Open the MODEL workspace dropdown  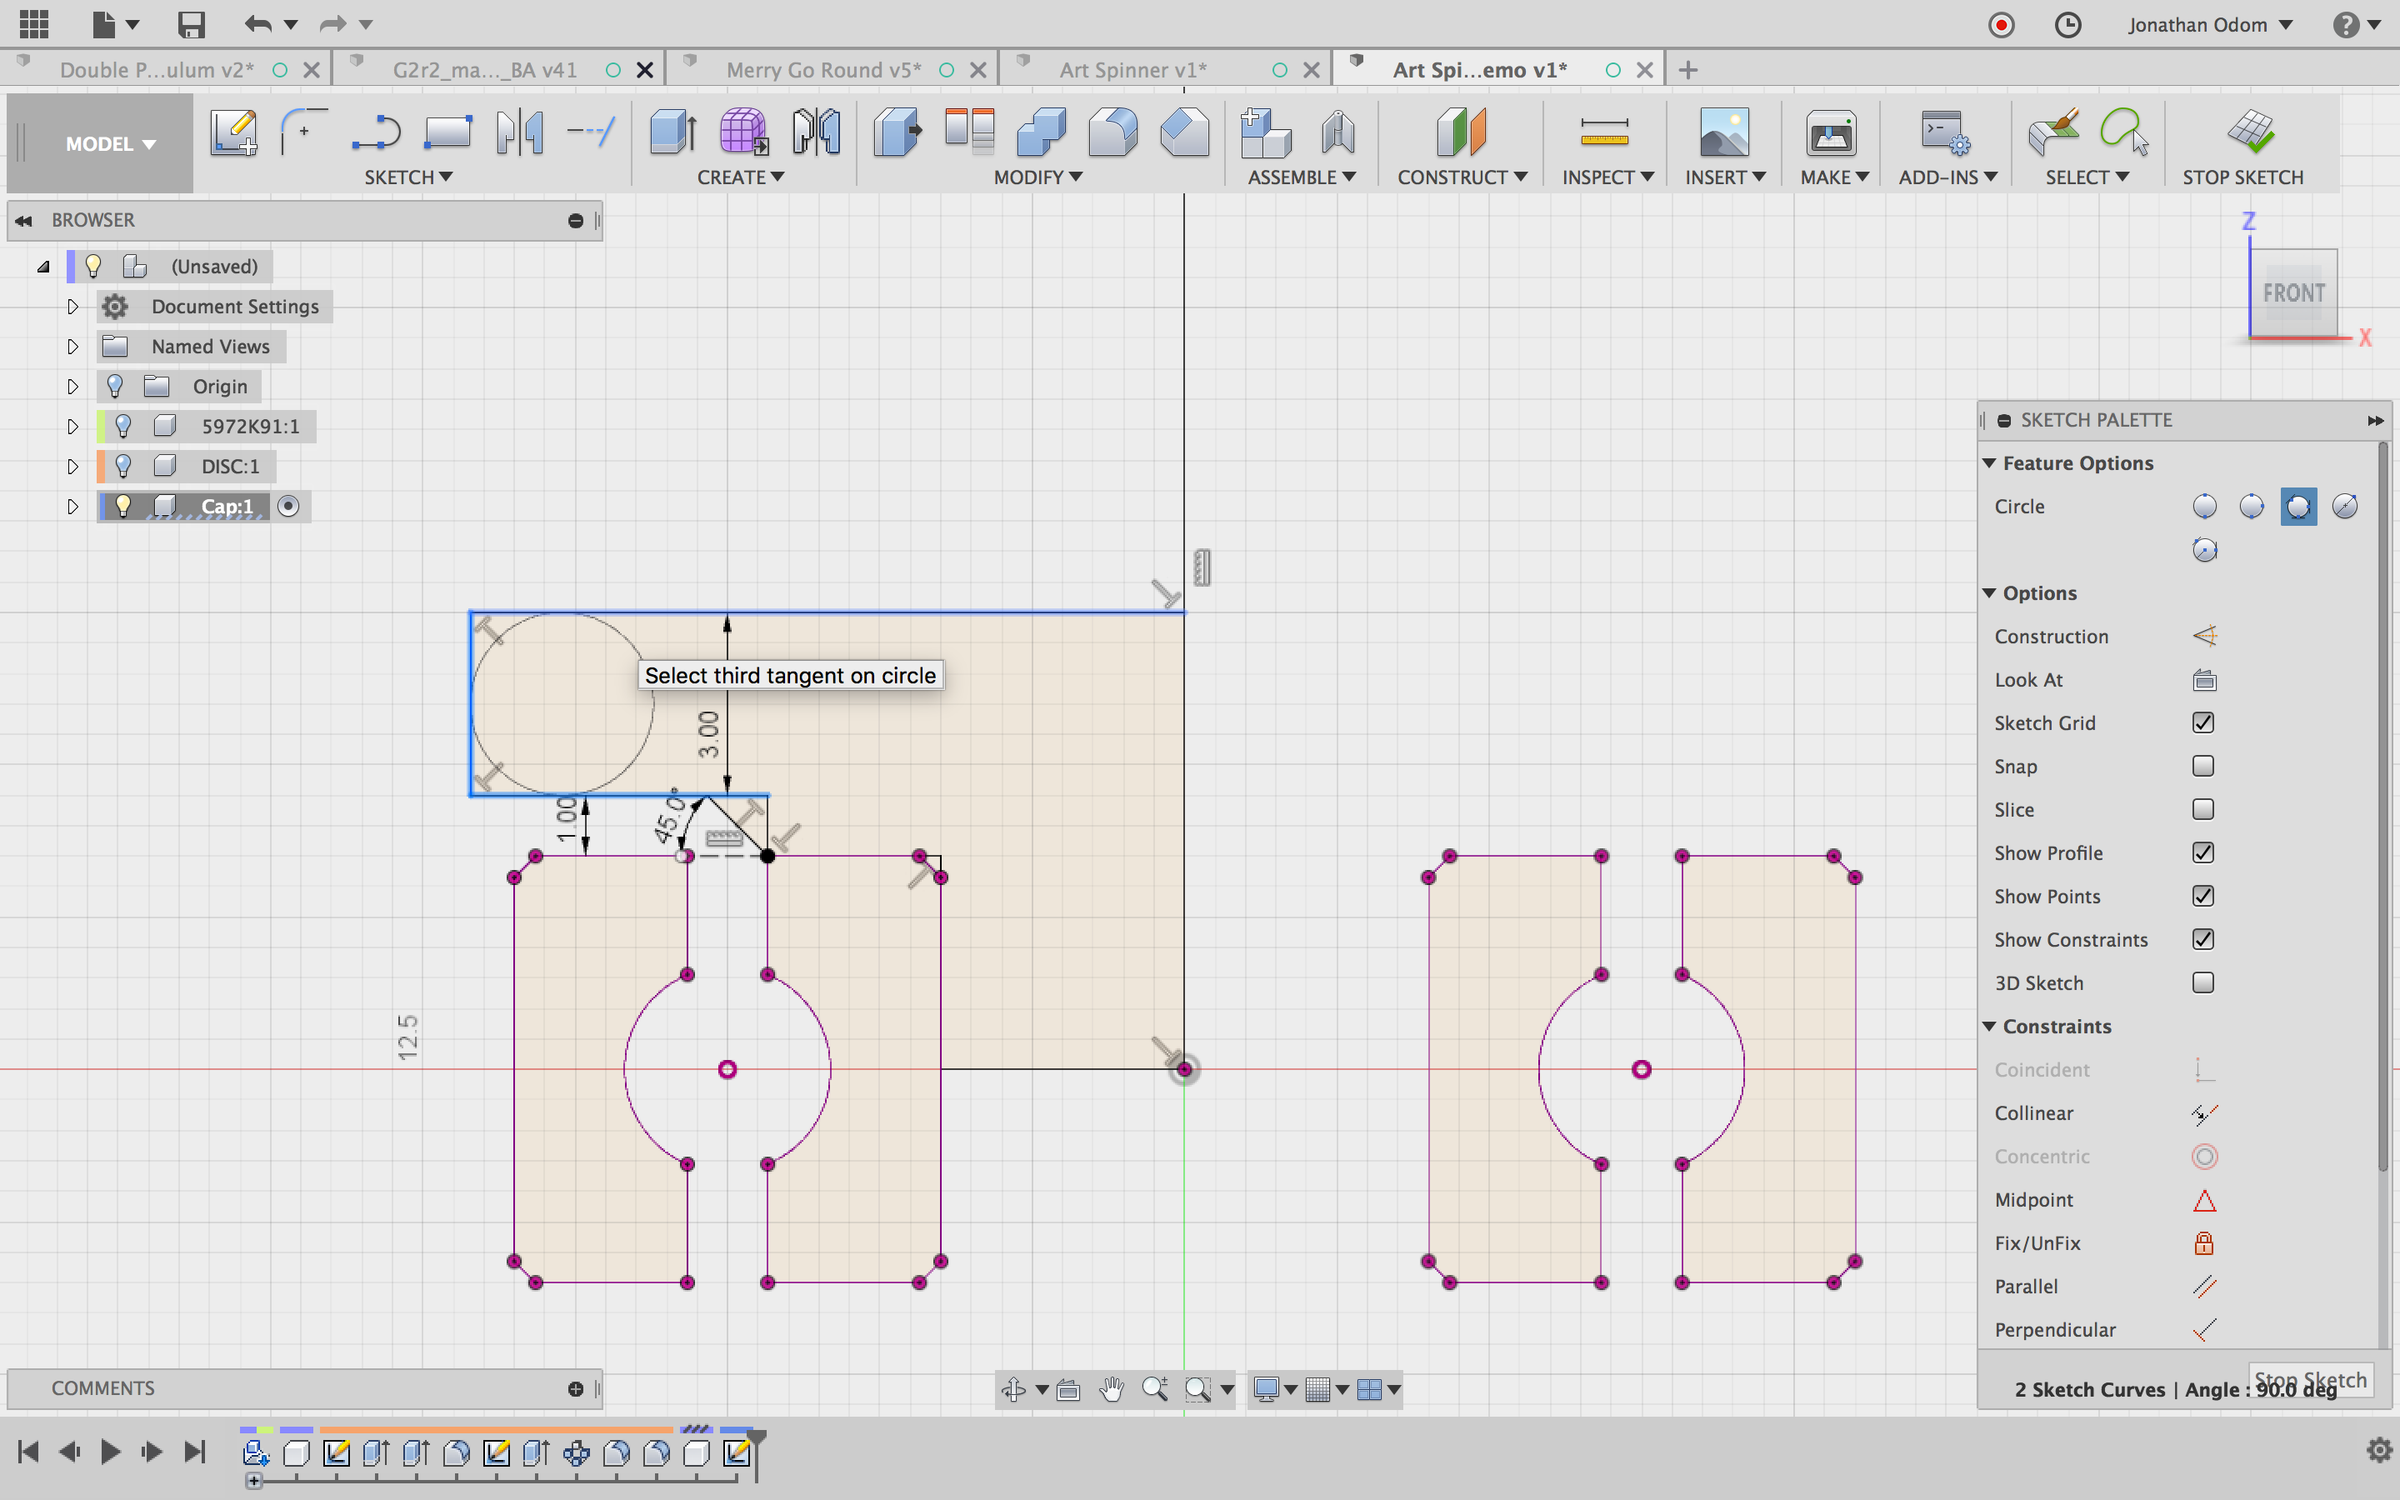[x=110, y=144]
